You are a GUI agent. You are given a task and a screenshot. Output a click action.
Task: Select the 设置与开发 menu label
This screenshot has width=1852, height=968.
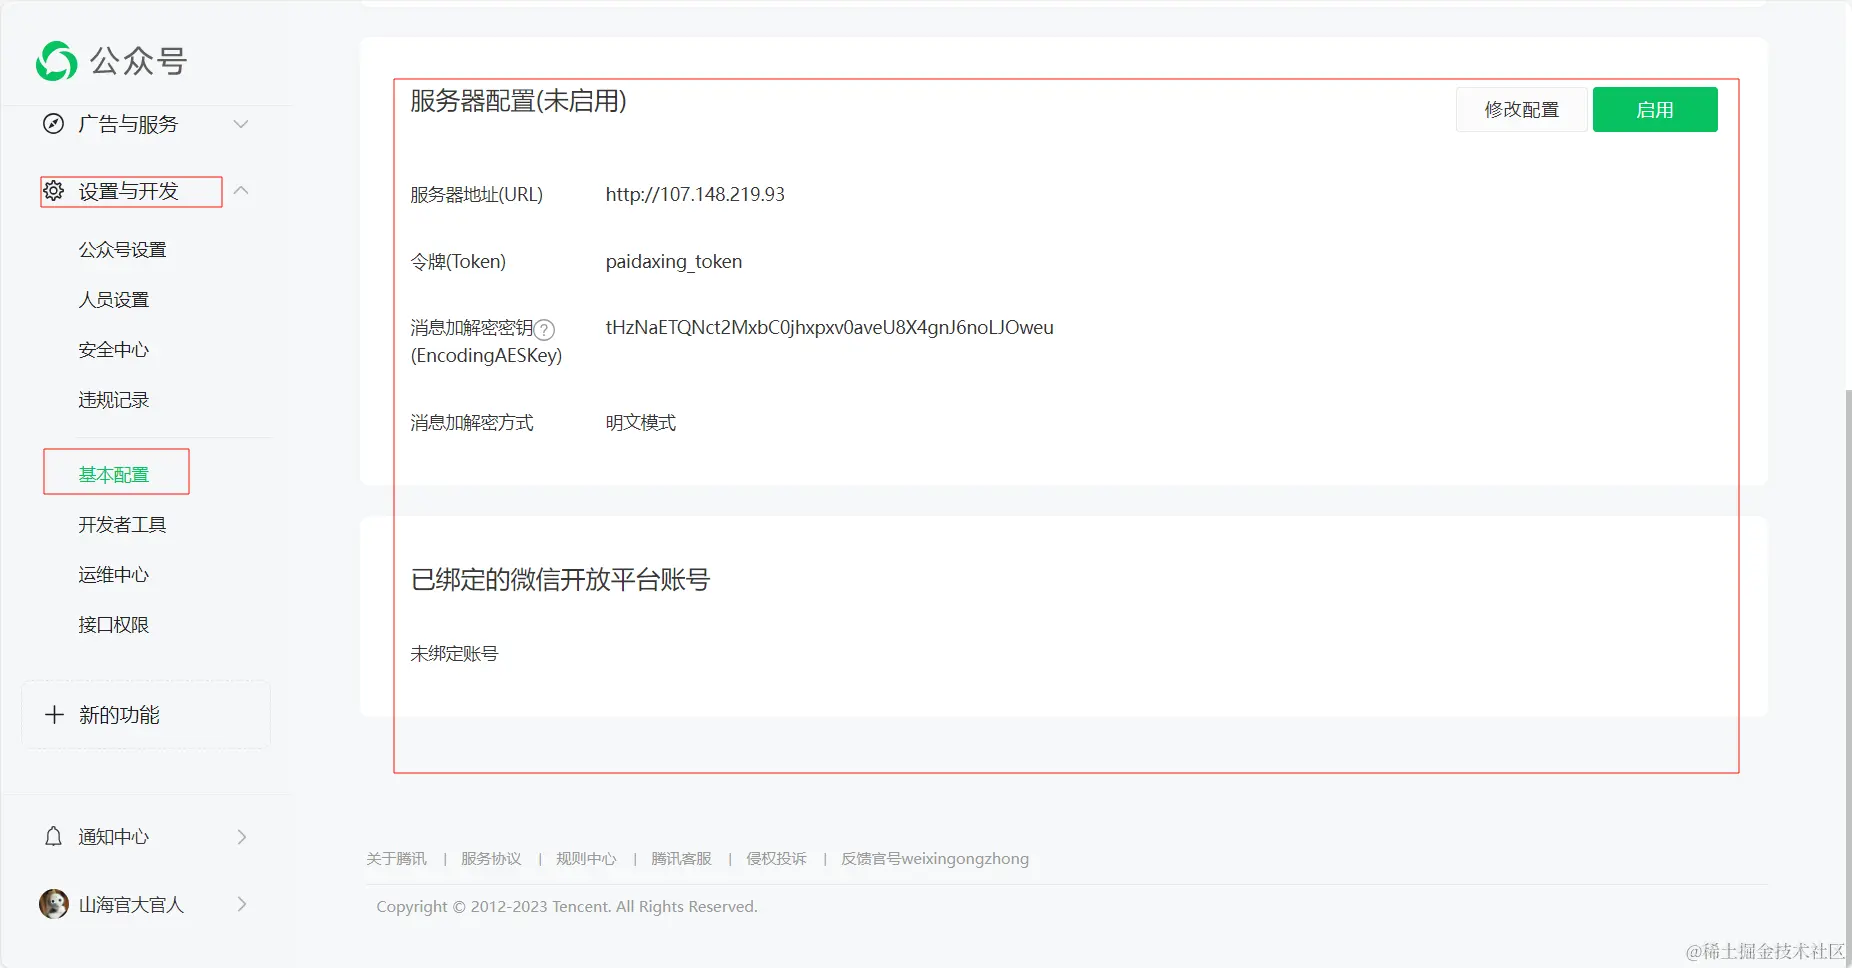pos(128,191)
